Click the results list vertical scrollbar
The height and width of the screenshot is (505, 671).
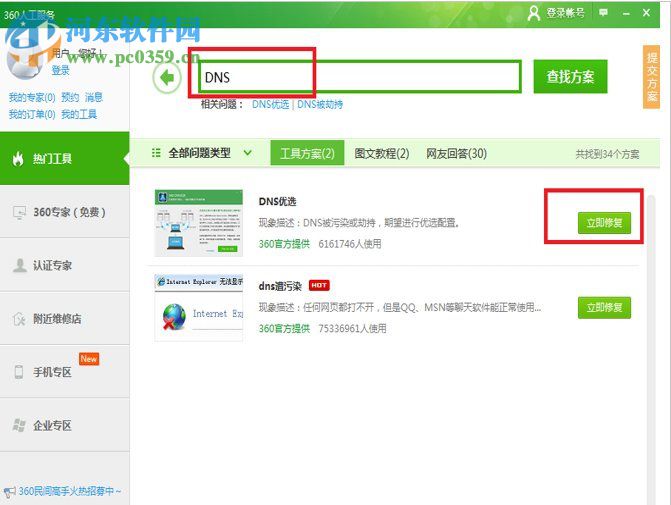[x=651, y=349]
